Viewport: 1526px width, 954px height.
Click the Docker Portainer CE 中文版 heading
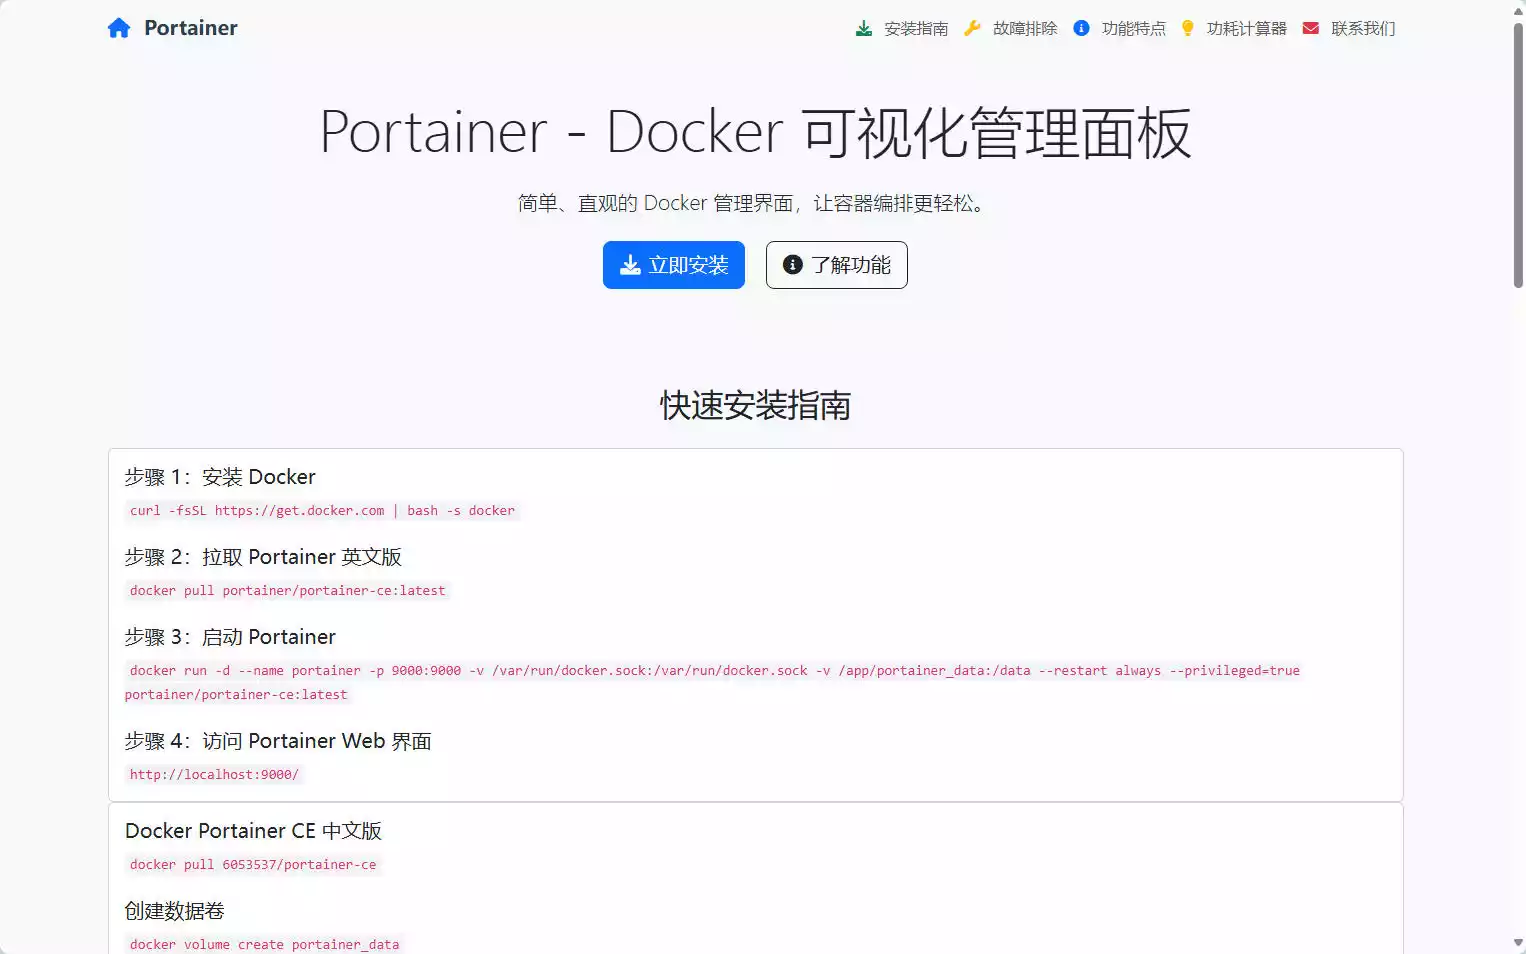[253, 831]
